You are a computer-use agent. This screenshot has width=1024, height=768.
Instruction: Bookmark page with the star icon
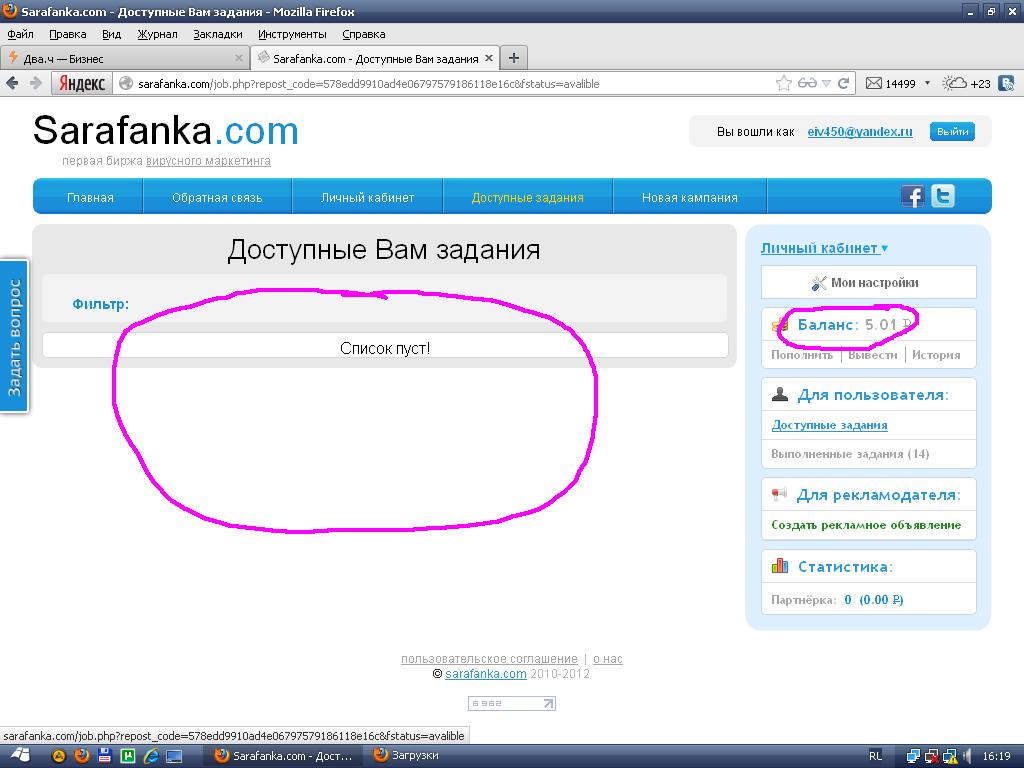[784, 83]
